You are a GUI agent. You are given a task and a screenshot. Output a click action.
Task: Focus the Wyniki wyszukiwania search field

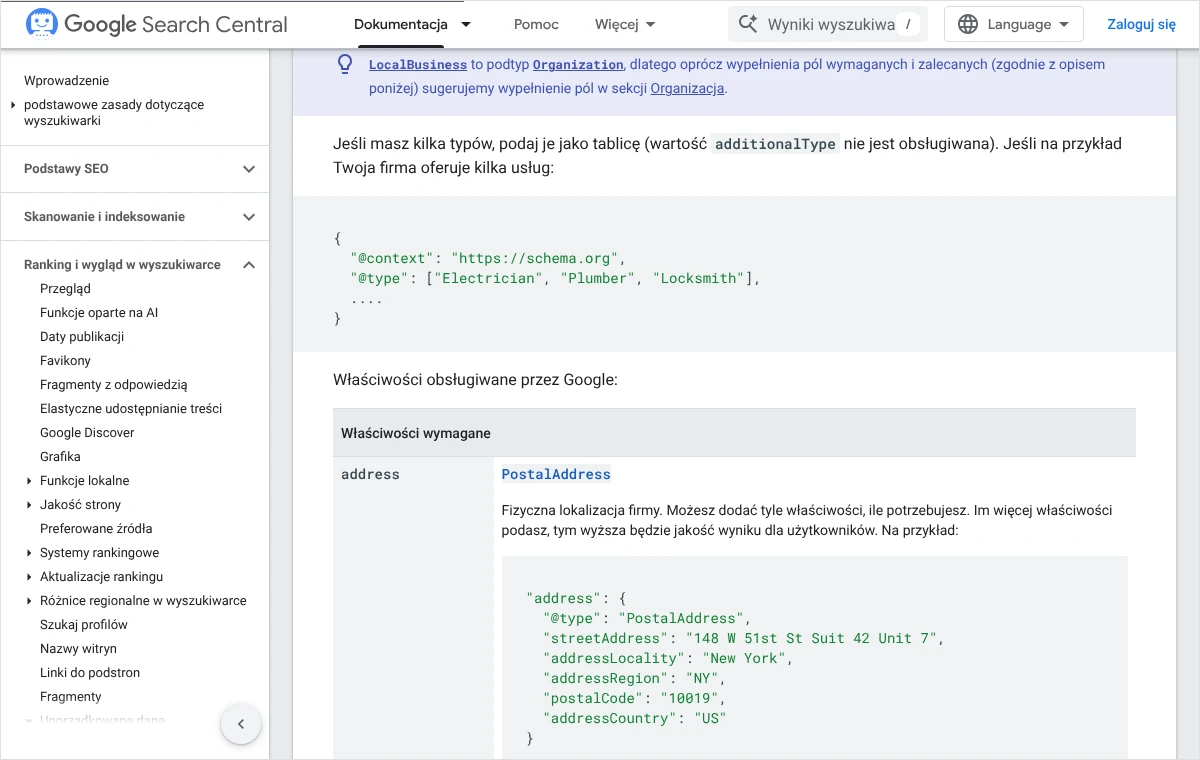click(x=828, y=24)
